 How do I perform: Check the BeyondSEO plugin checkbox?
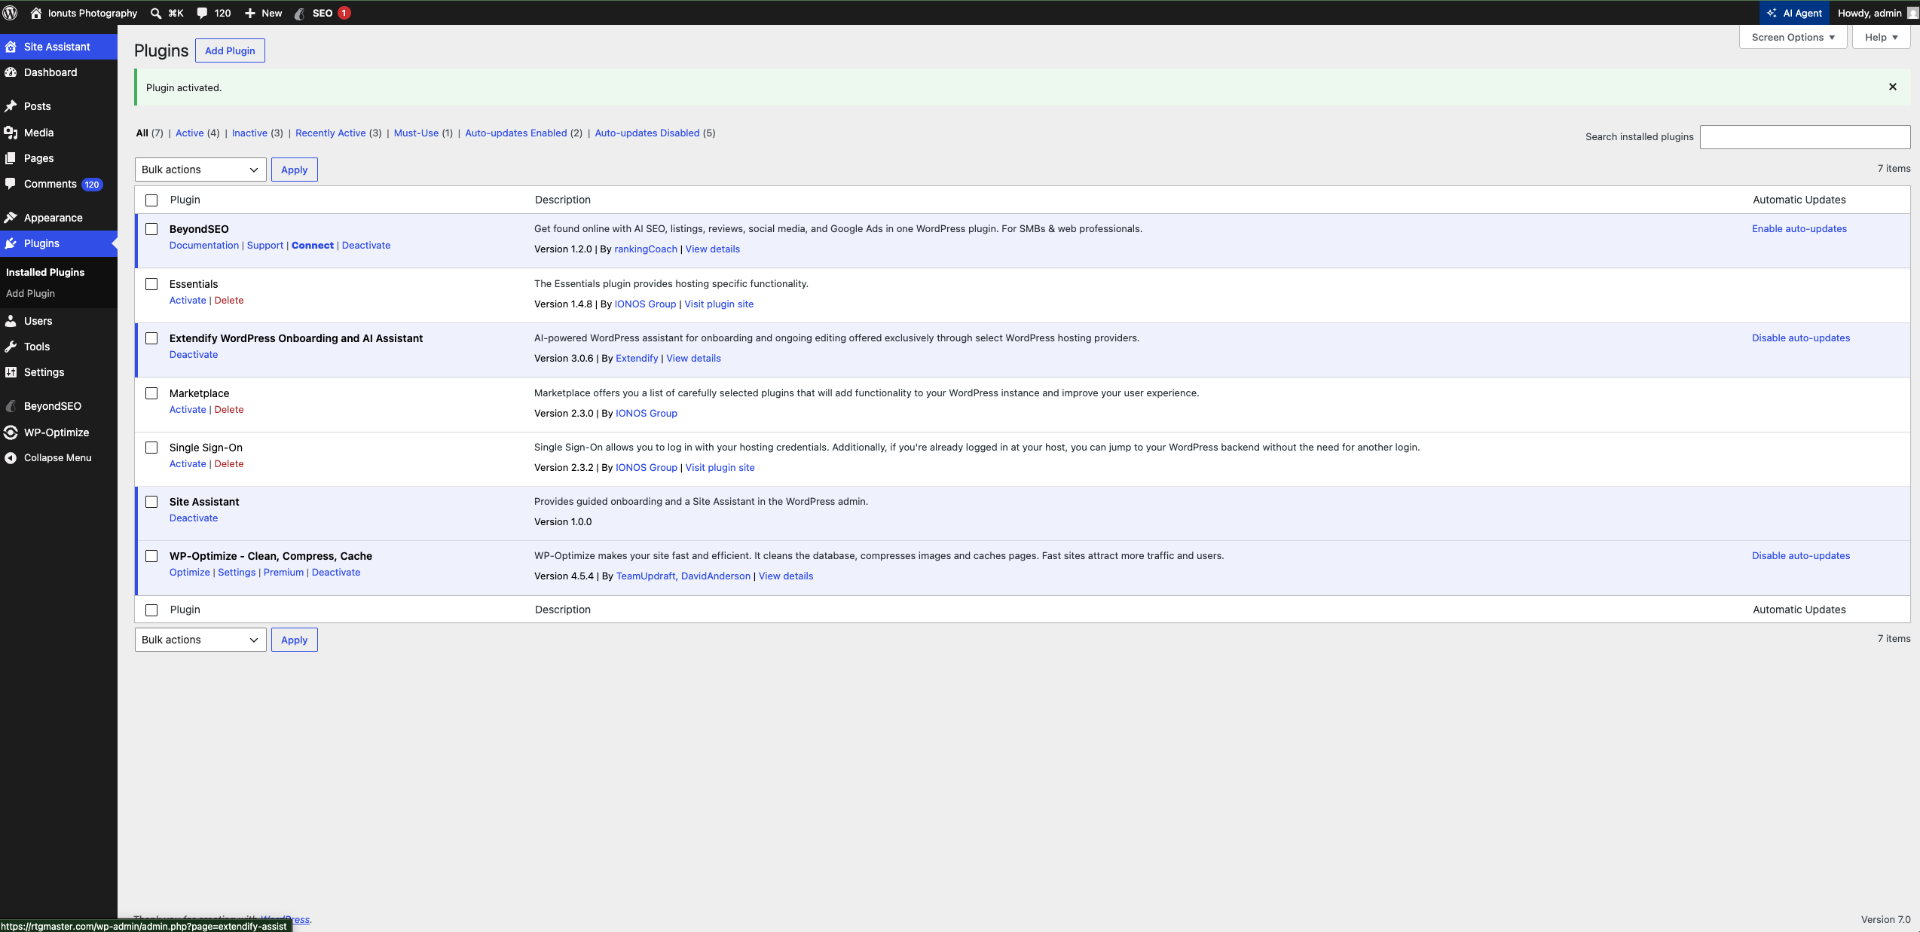click(x=152, y=229)
